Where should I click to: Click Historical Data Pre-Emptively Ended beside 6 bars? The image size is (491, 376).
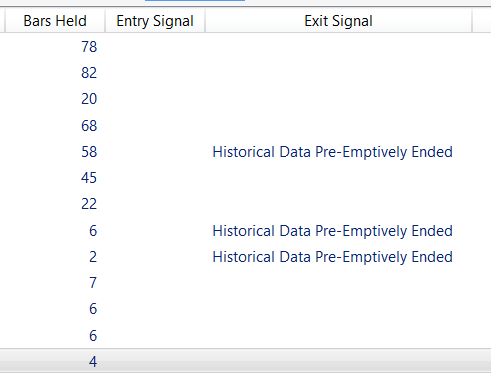(332, 231)
